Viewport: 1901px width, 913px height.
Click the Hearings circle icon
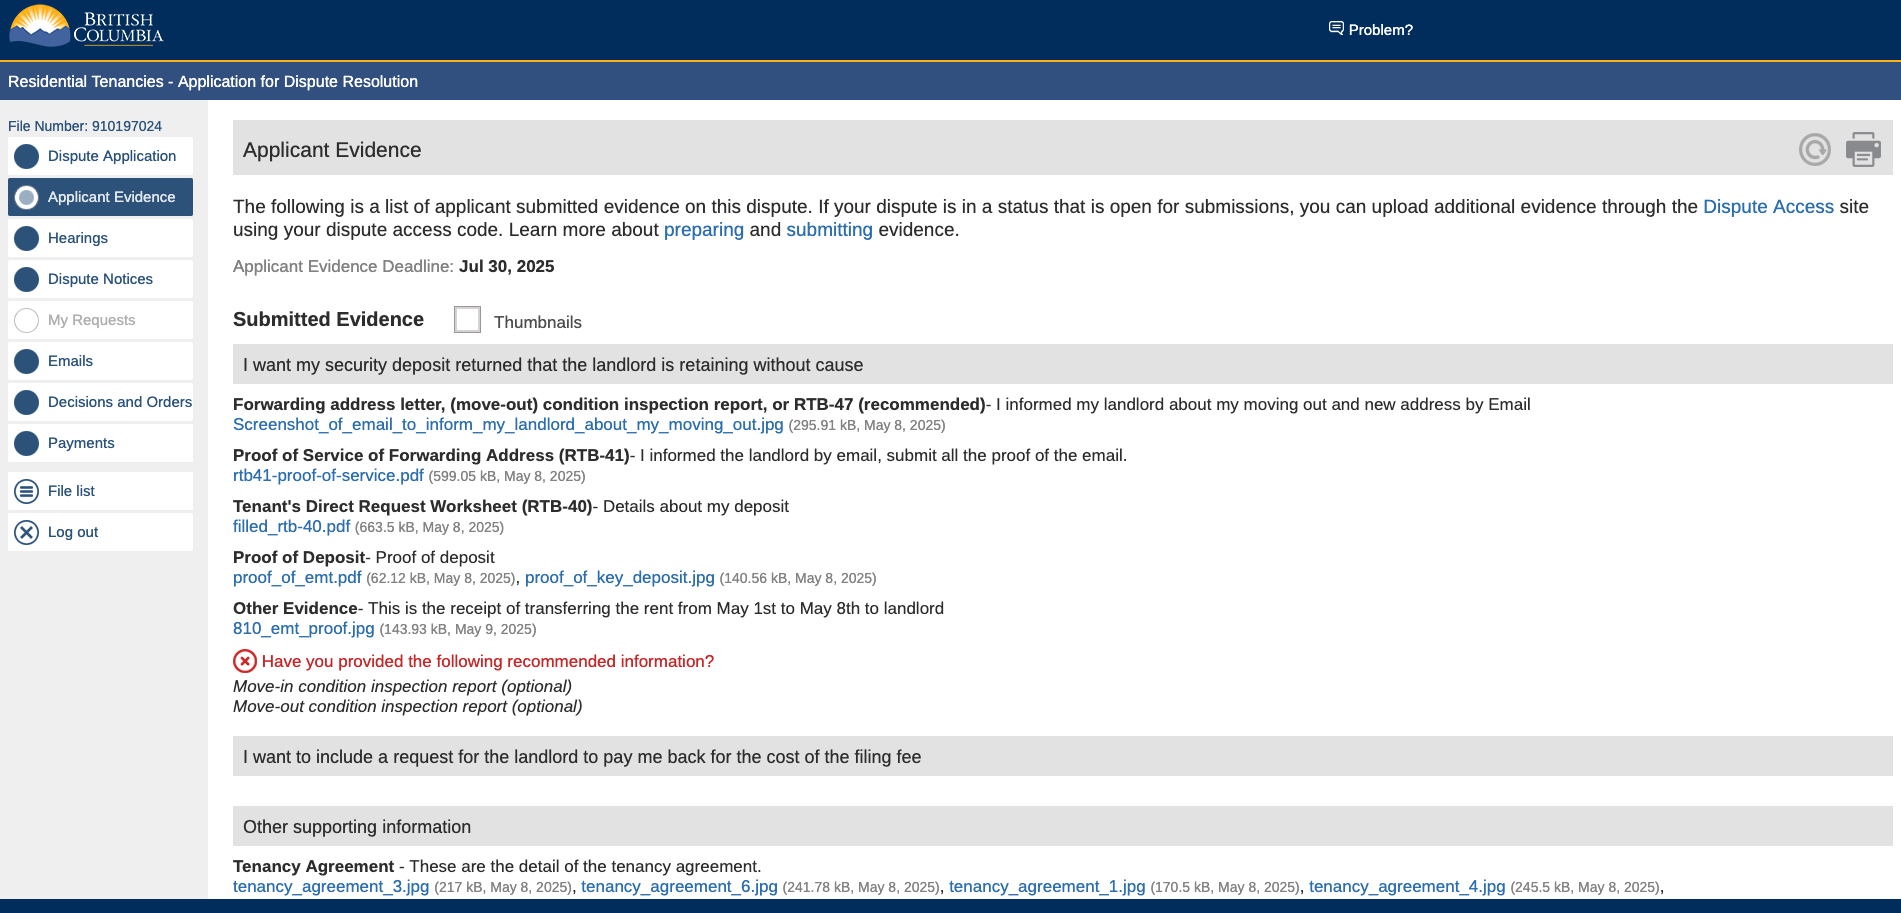point(27,238)
